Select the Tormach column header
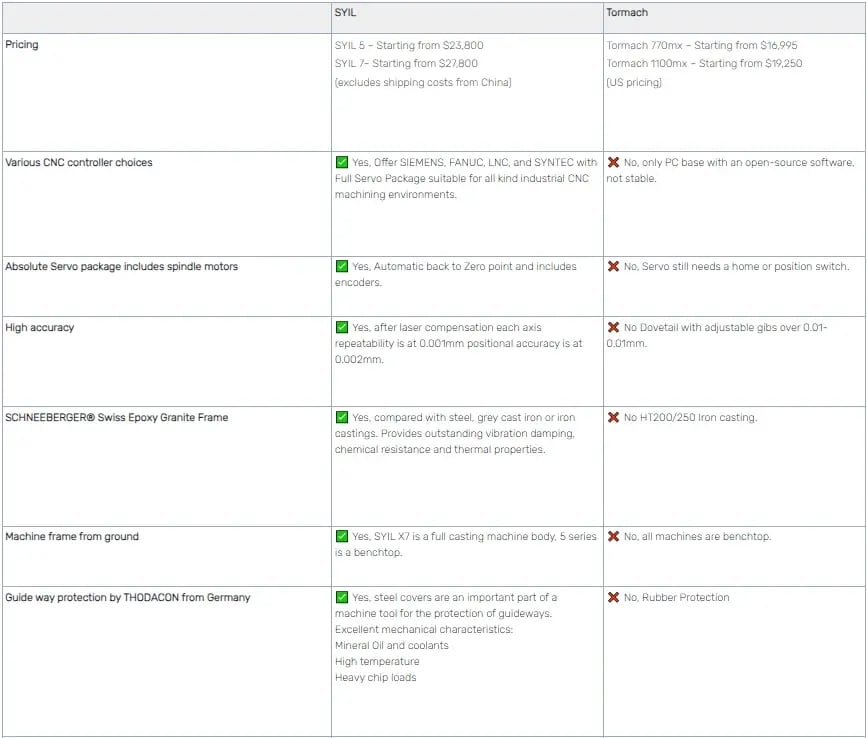The height and width of the screenshot is (738, 867). pos(627,12)
